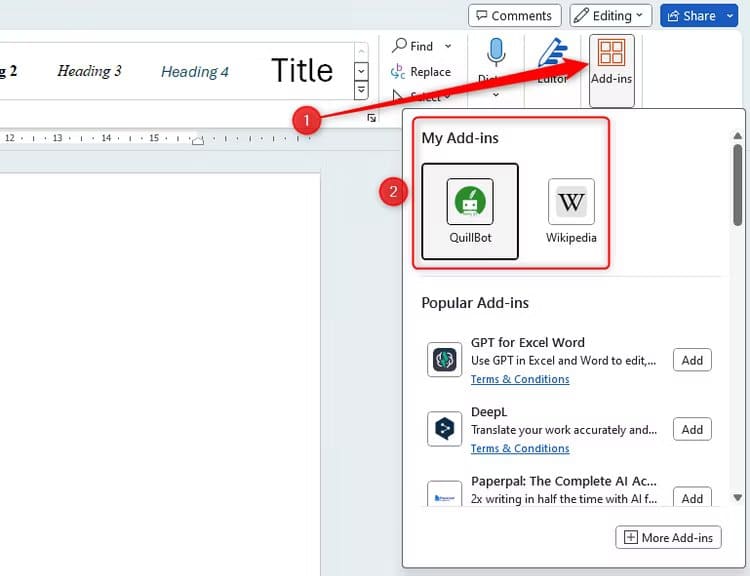Expand the Dictate options chevron
The height and width of the screenshot is (576, 750).
(496, 95)
